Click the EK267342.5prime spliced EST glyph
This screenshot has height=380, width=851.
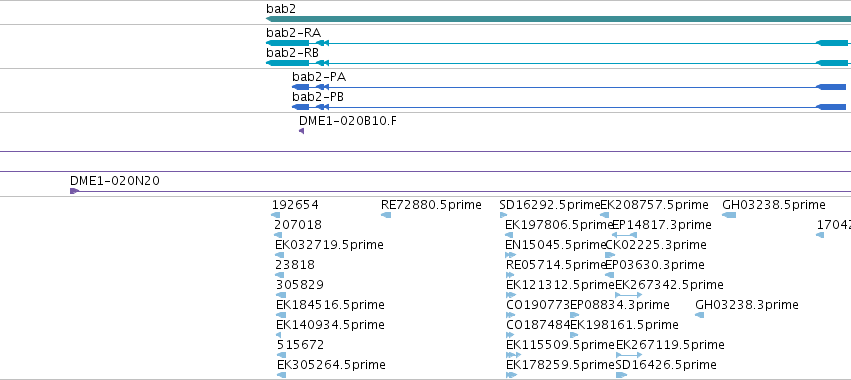pyautogui.click(x=628, y=295)
